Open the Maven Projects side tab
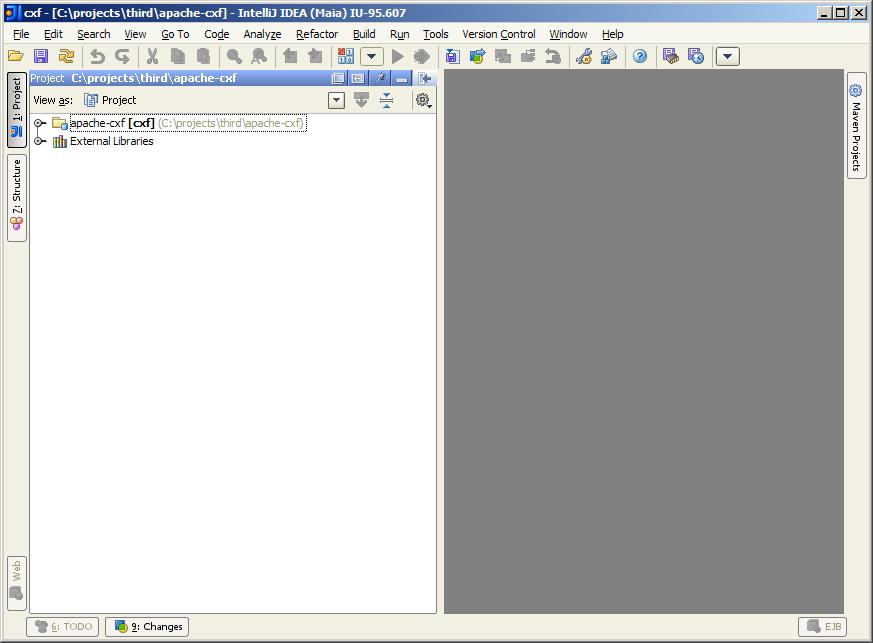Image resolution: width=873 pixels, height=643 pixels. (x=856, y=125)
